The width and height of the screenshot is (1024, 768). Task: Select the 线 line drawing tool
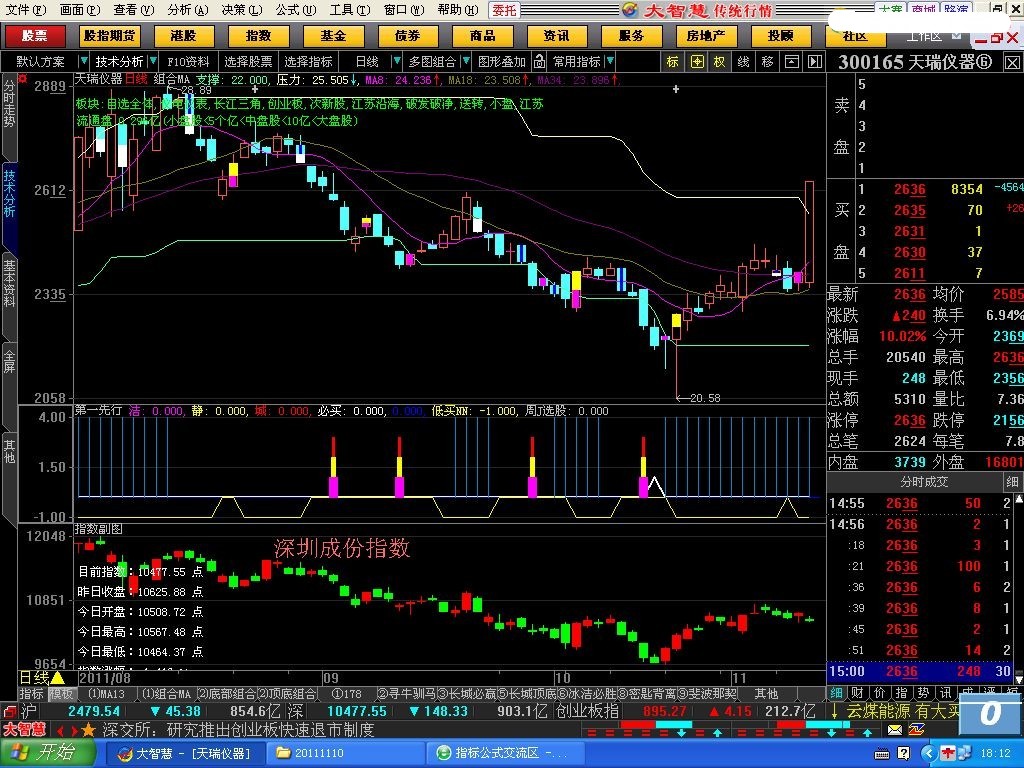click(x=743, y=62)
